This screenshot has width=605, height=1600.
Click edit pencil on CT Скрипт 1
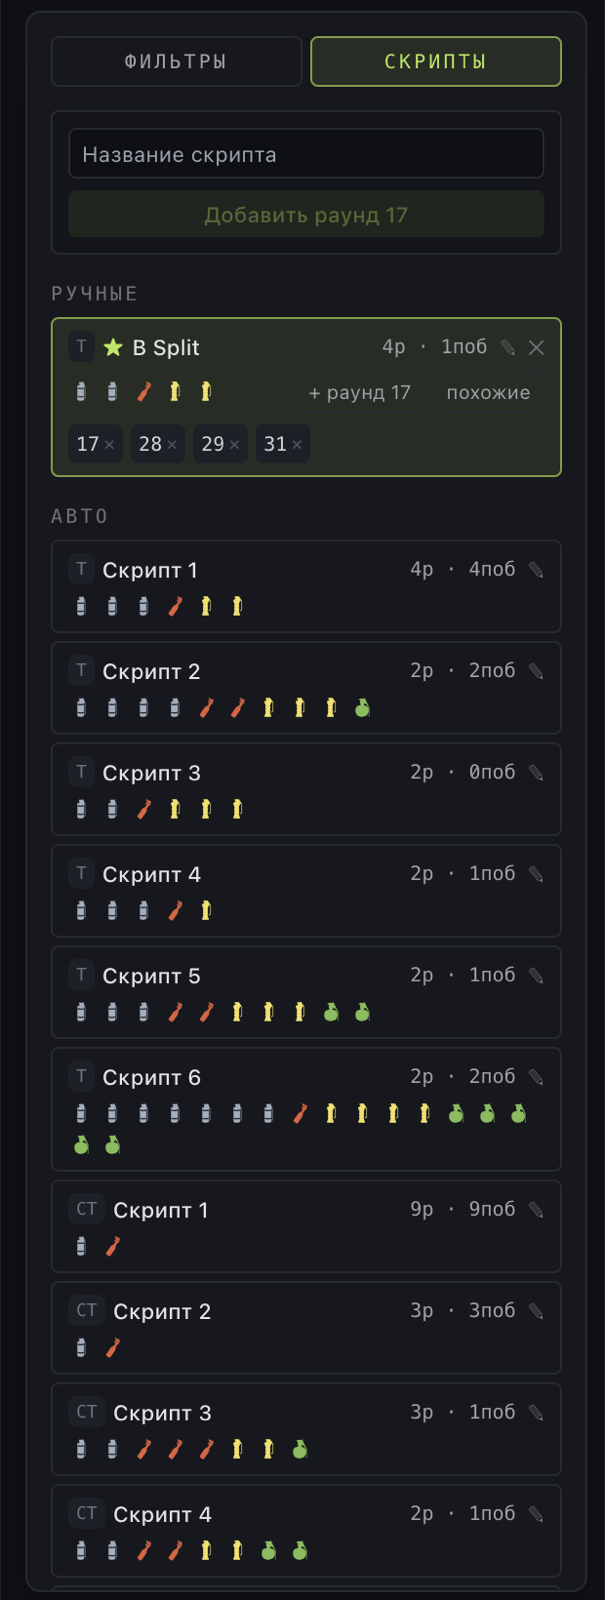tap(536, 1210)
